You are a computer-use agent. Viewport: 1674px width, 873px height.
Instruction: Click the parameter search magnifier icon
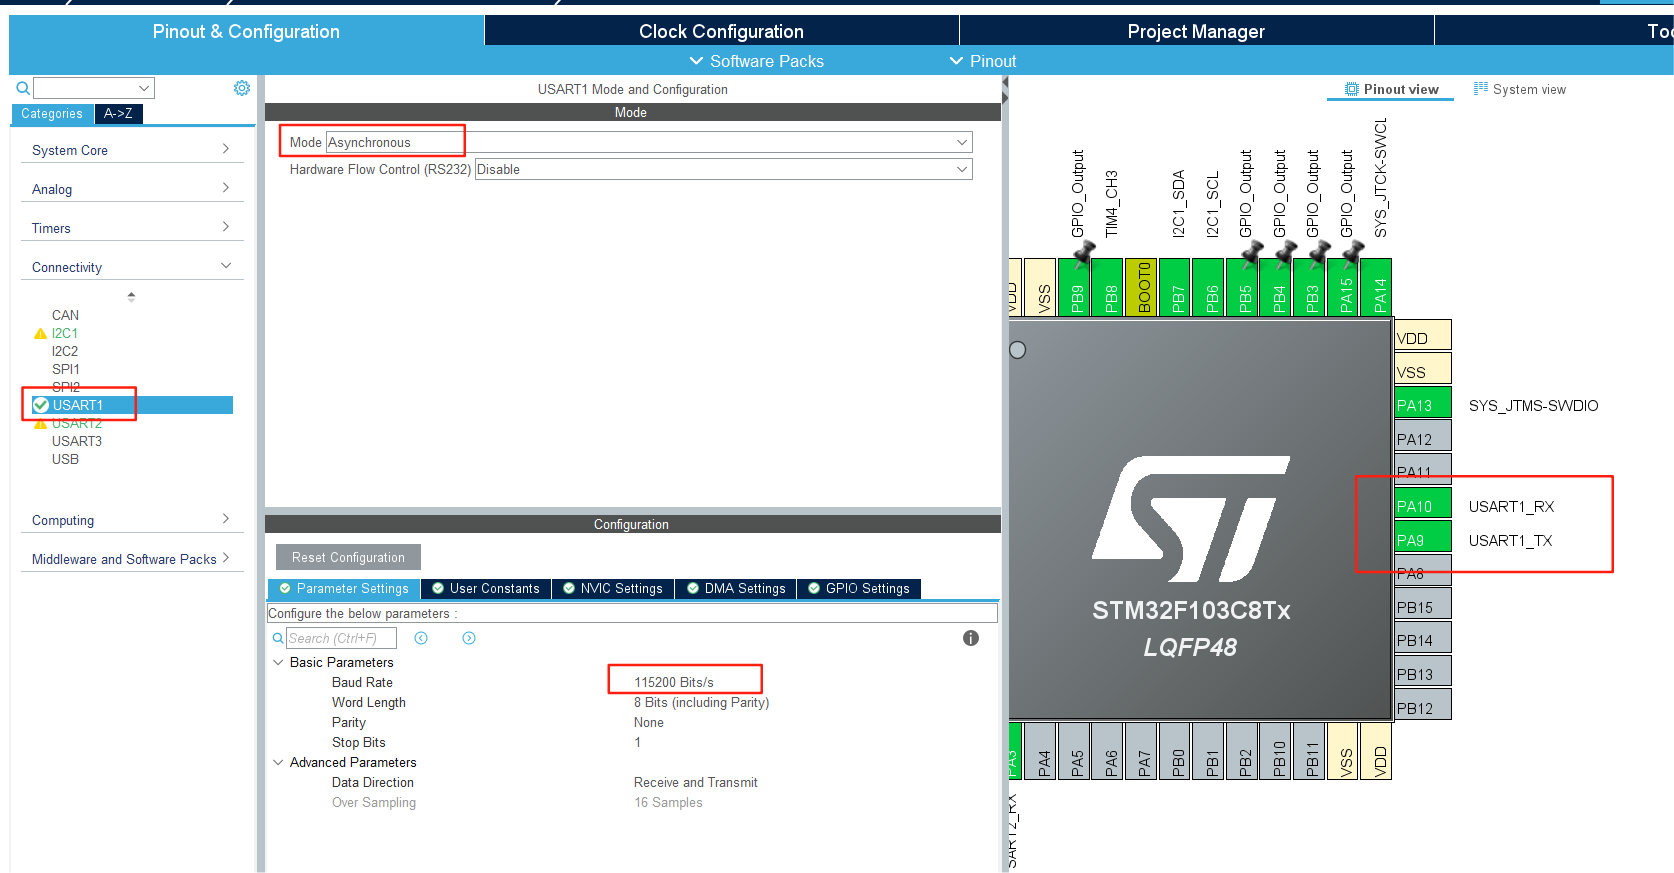pyautogui.click(x=278, y=638)
